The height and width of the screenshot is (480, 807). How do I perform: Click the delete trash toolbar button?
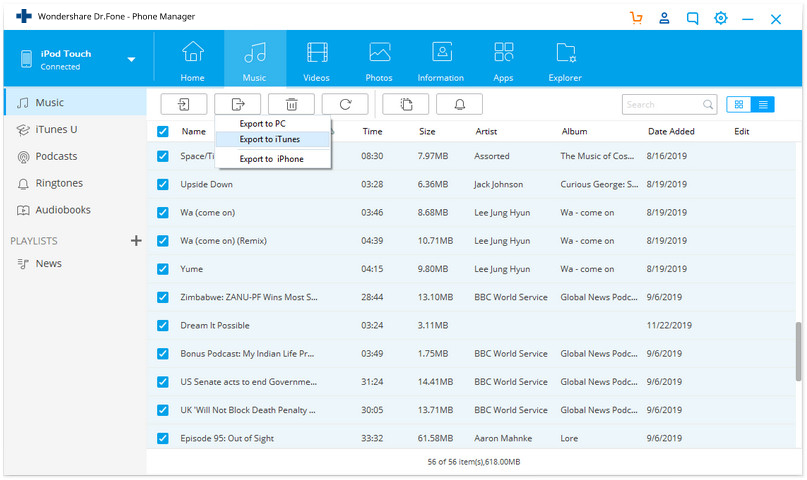(291, 104)
